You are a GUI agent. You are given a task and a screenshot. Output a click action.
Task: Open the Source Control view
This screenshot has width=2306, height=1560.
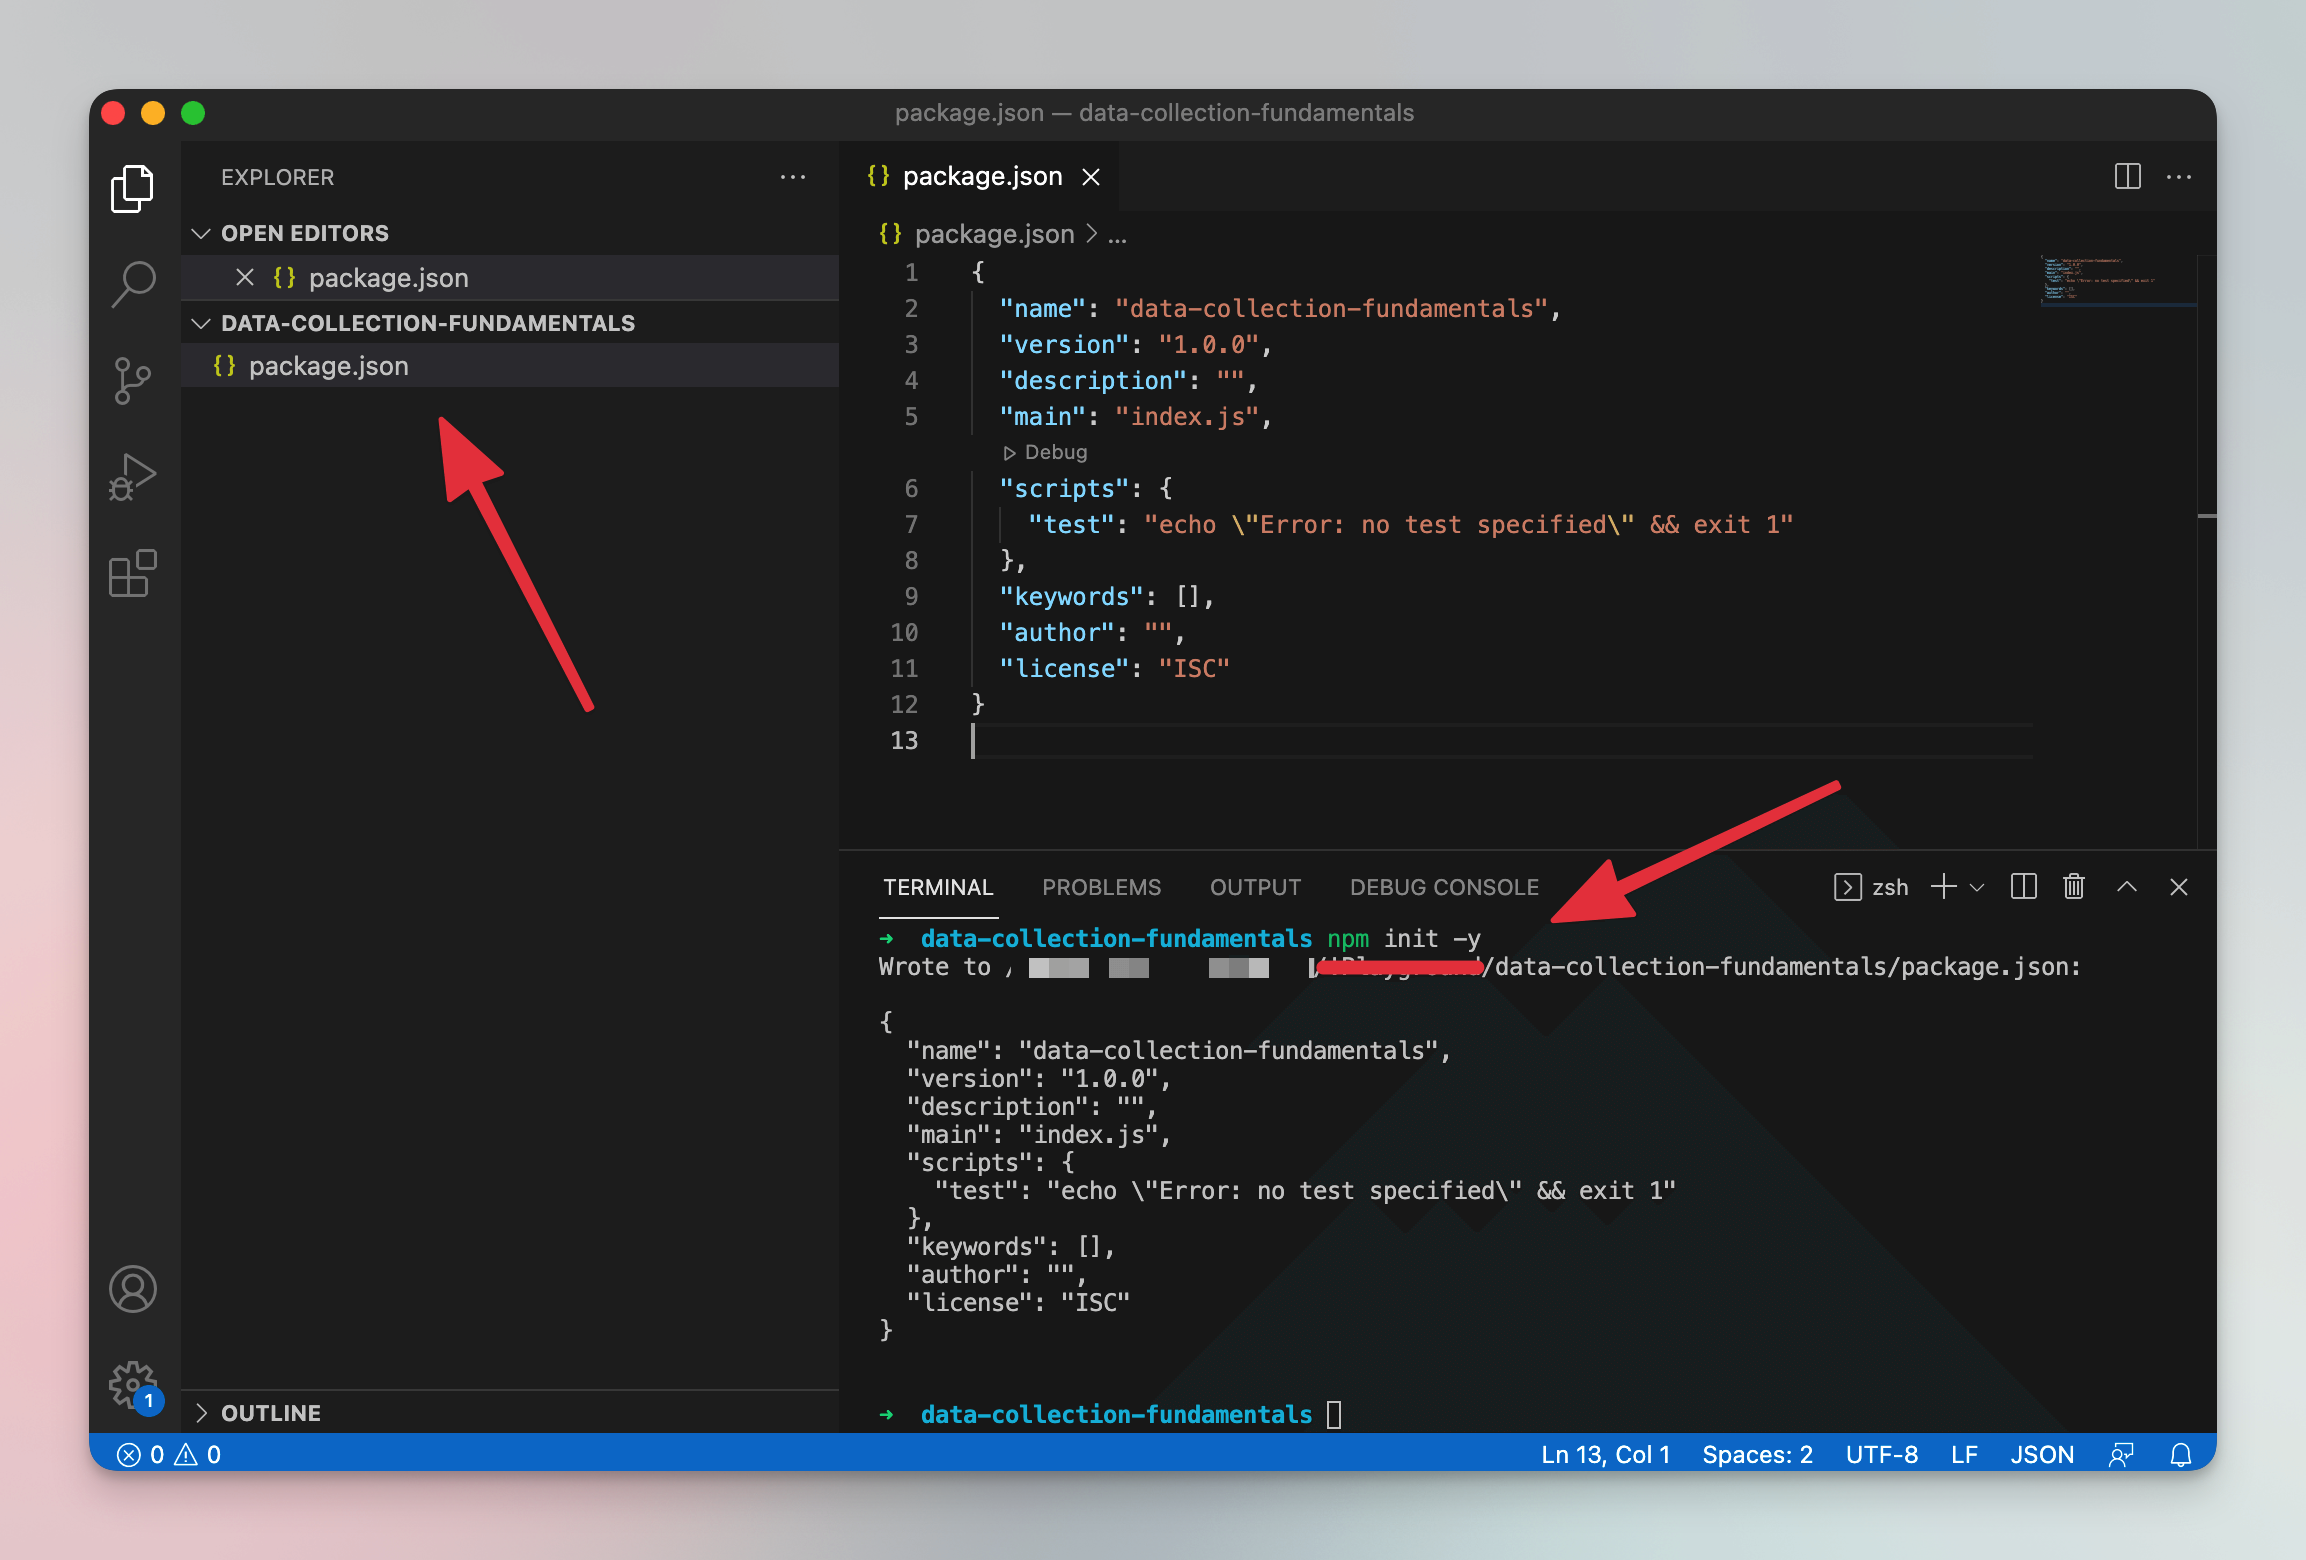pos(133,380)
